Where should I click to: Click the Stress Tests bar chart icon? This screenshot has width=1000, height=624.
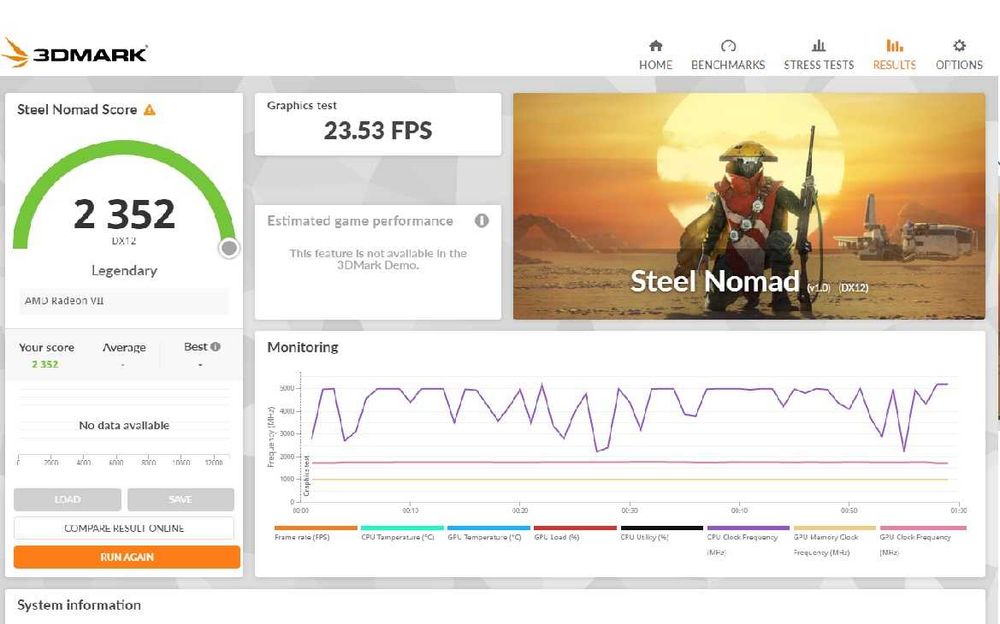pos(819,46)
